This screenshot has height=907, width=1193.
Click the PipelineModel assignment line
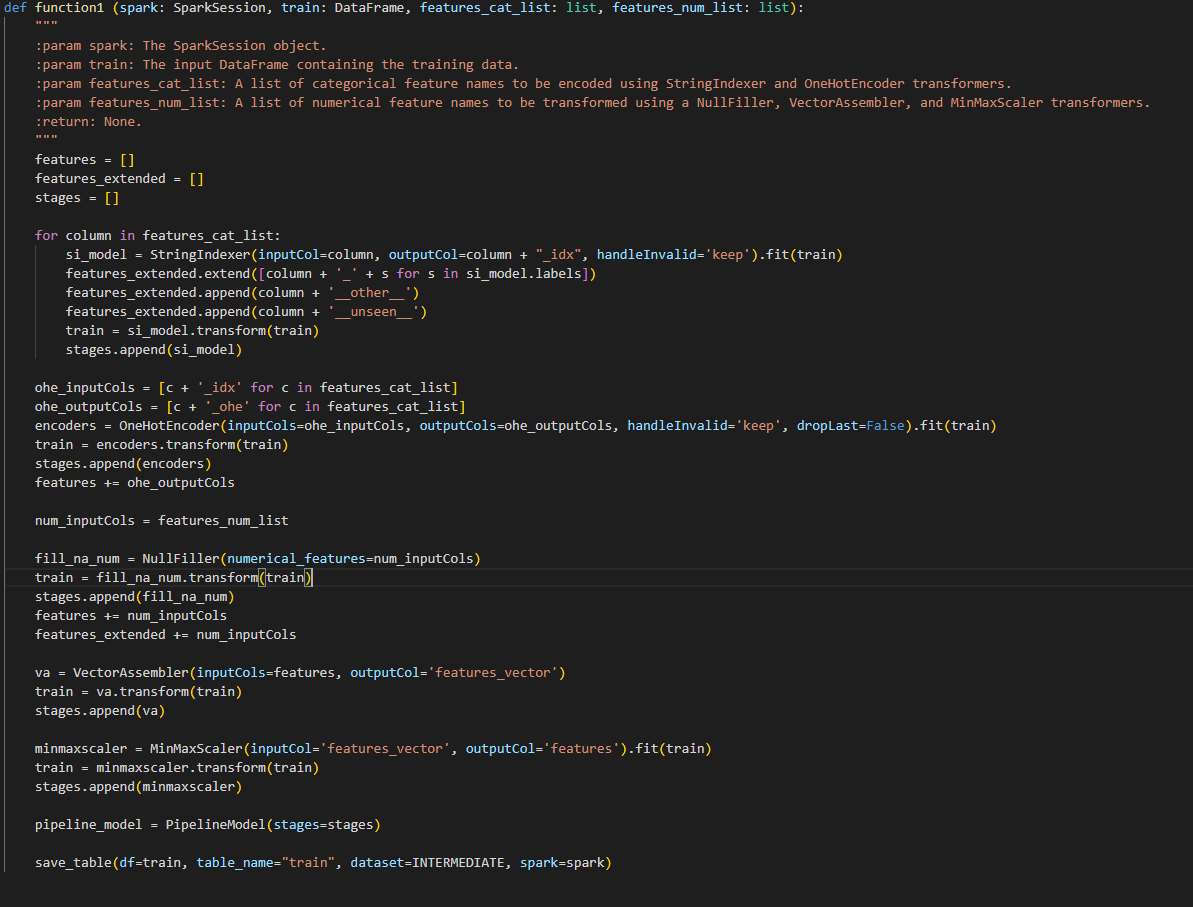click(207, 824)
